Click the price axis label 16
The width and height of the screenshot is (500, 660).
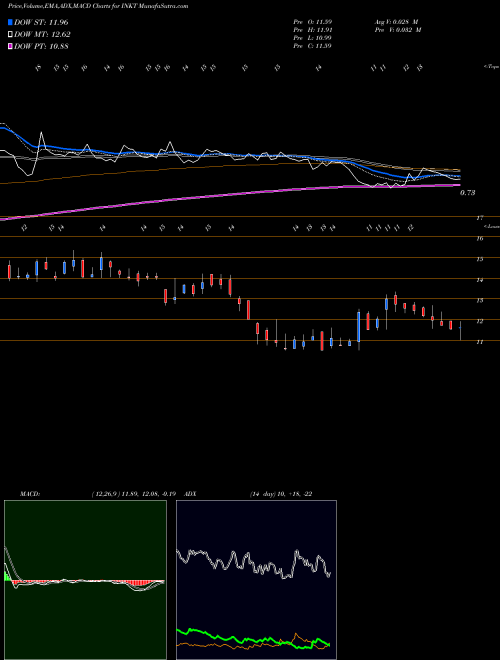479,239
